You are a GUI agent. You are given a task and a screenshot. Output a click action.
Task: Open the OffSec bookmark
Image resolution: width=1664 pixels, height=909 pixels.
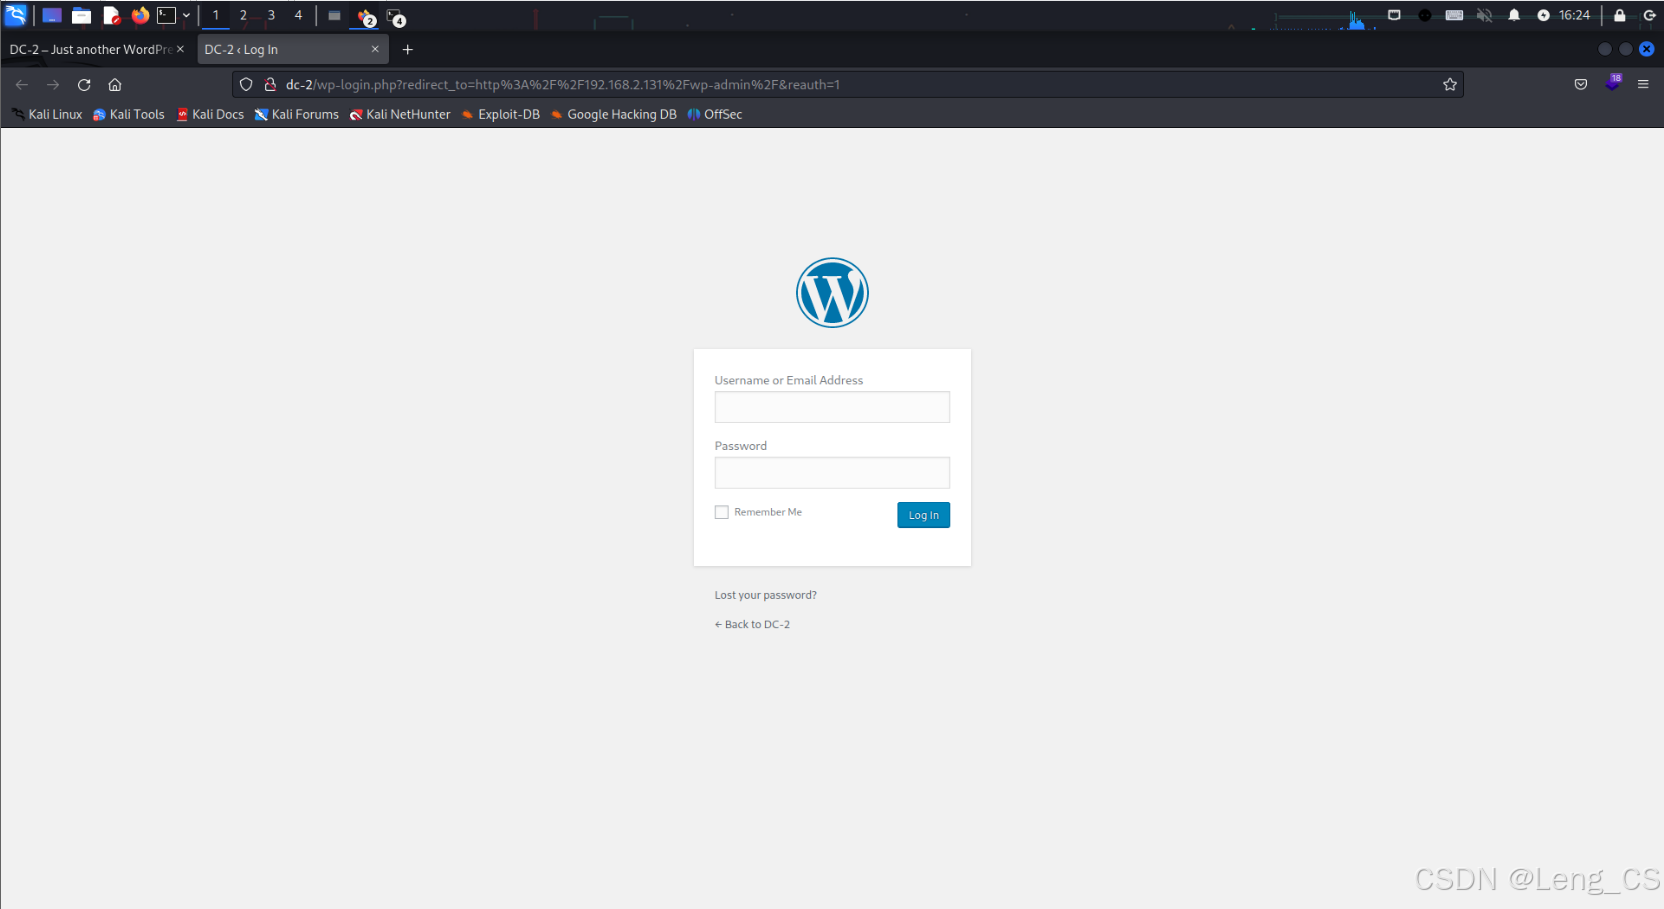click(x=715, y=114)
